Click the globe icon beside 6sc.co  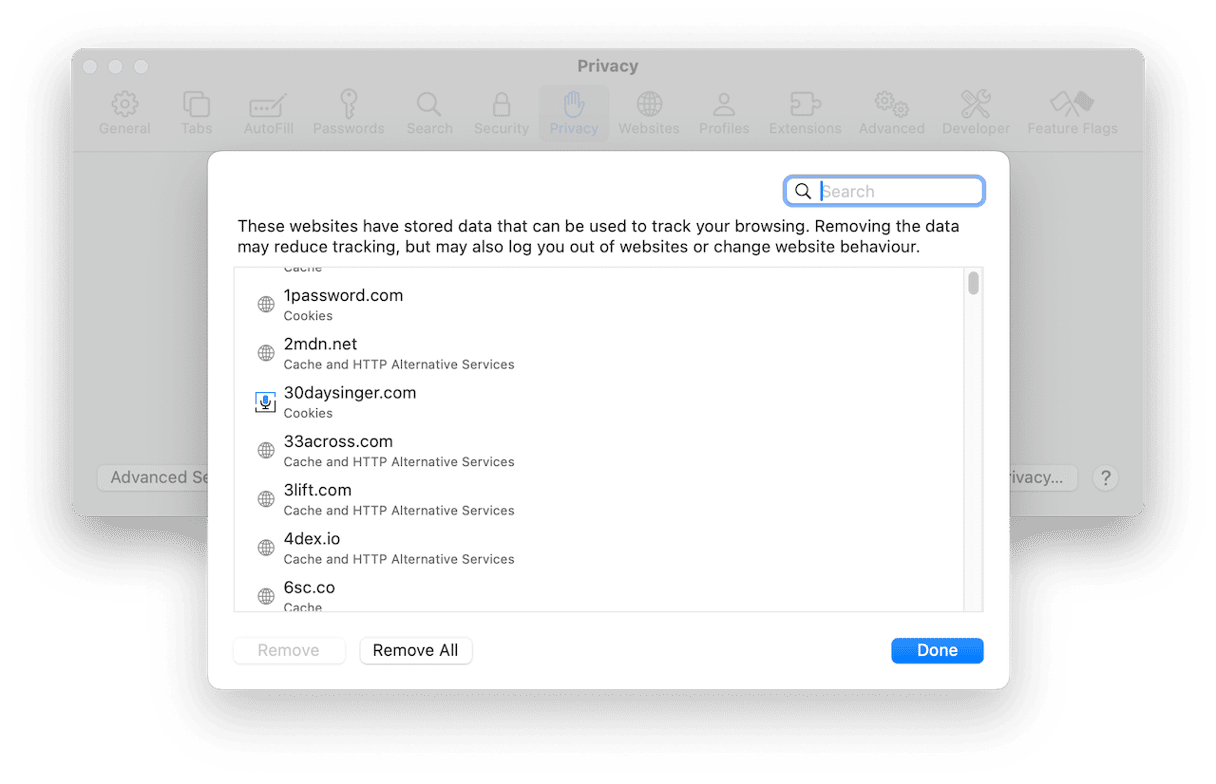pyautogui.click(x=266, y=596)
